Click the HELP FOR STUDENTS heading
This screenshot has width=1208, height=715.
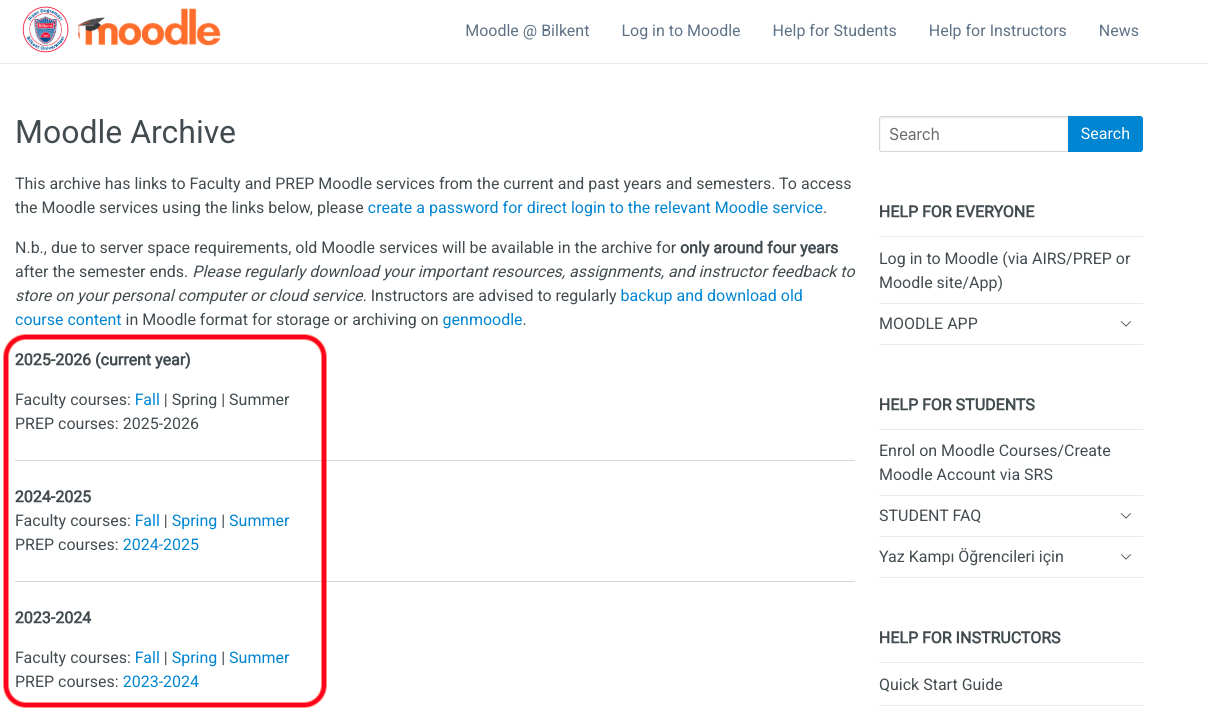957,405
